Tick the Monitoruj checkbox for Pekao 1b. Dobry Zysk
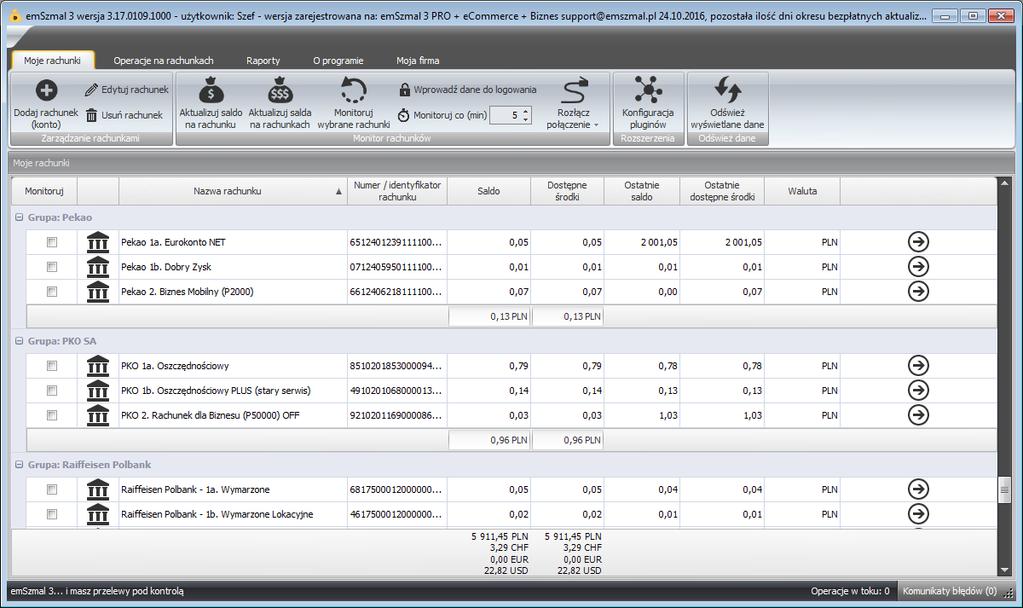 (52, 267)
